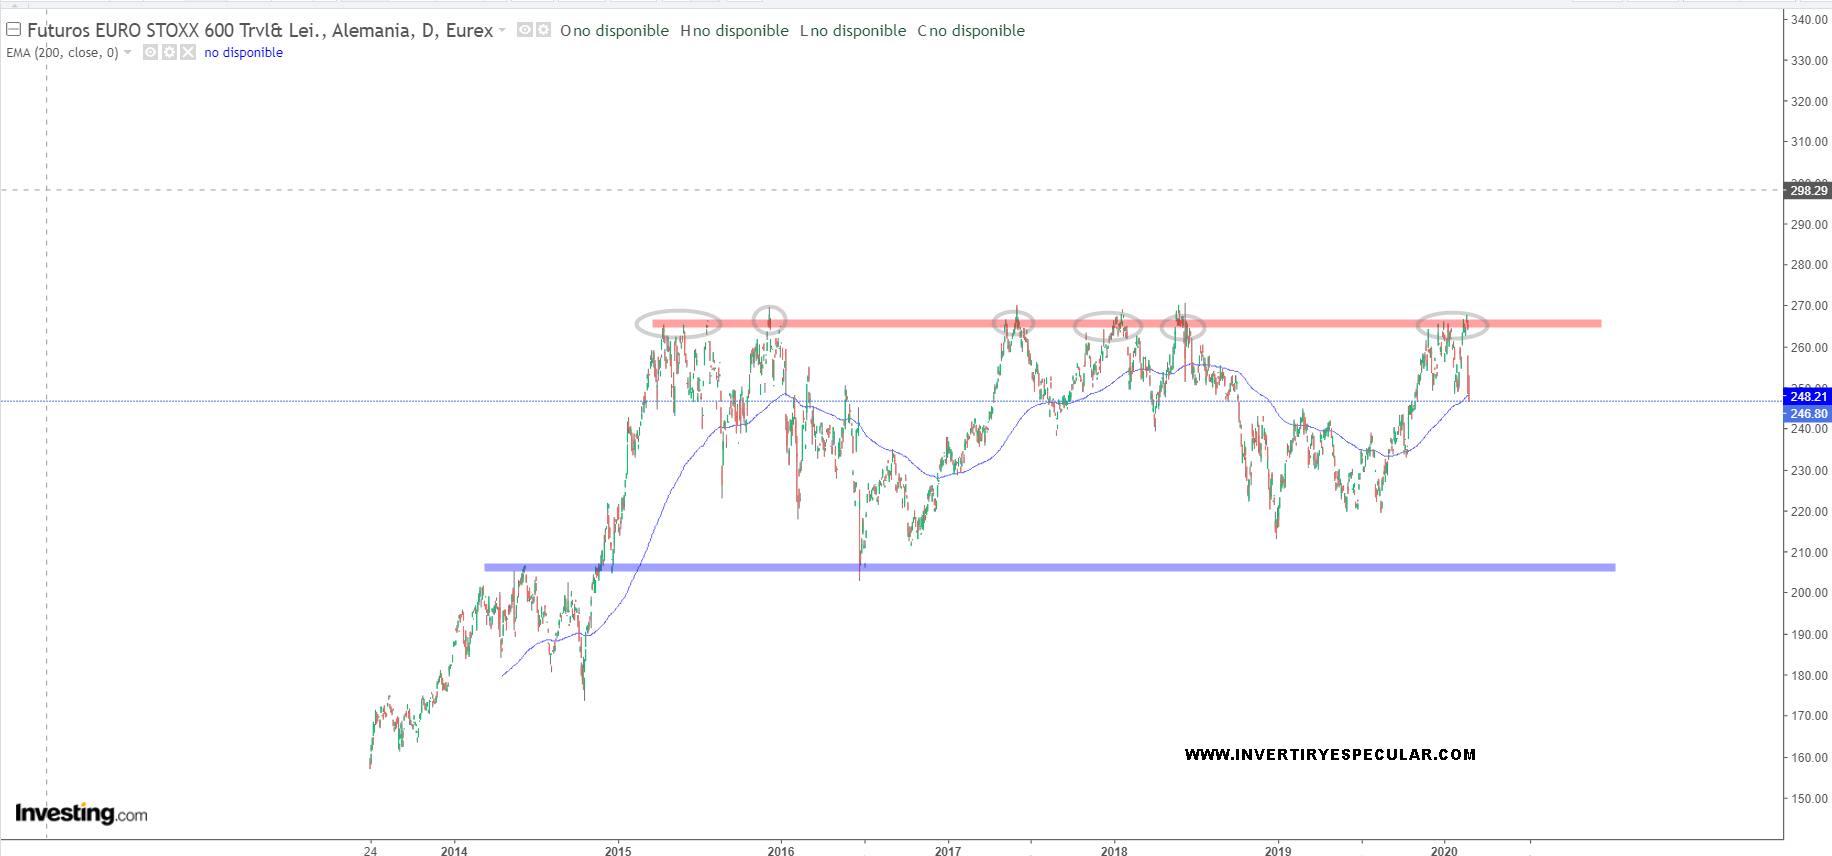This screenshot has height=856, width=1832.
Task: Remove the EMA indicator with the X icon
Action: [x=188, y=53]
